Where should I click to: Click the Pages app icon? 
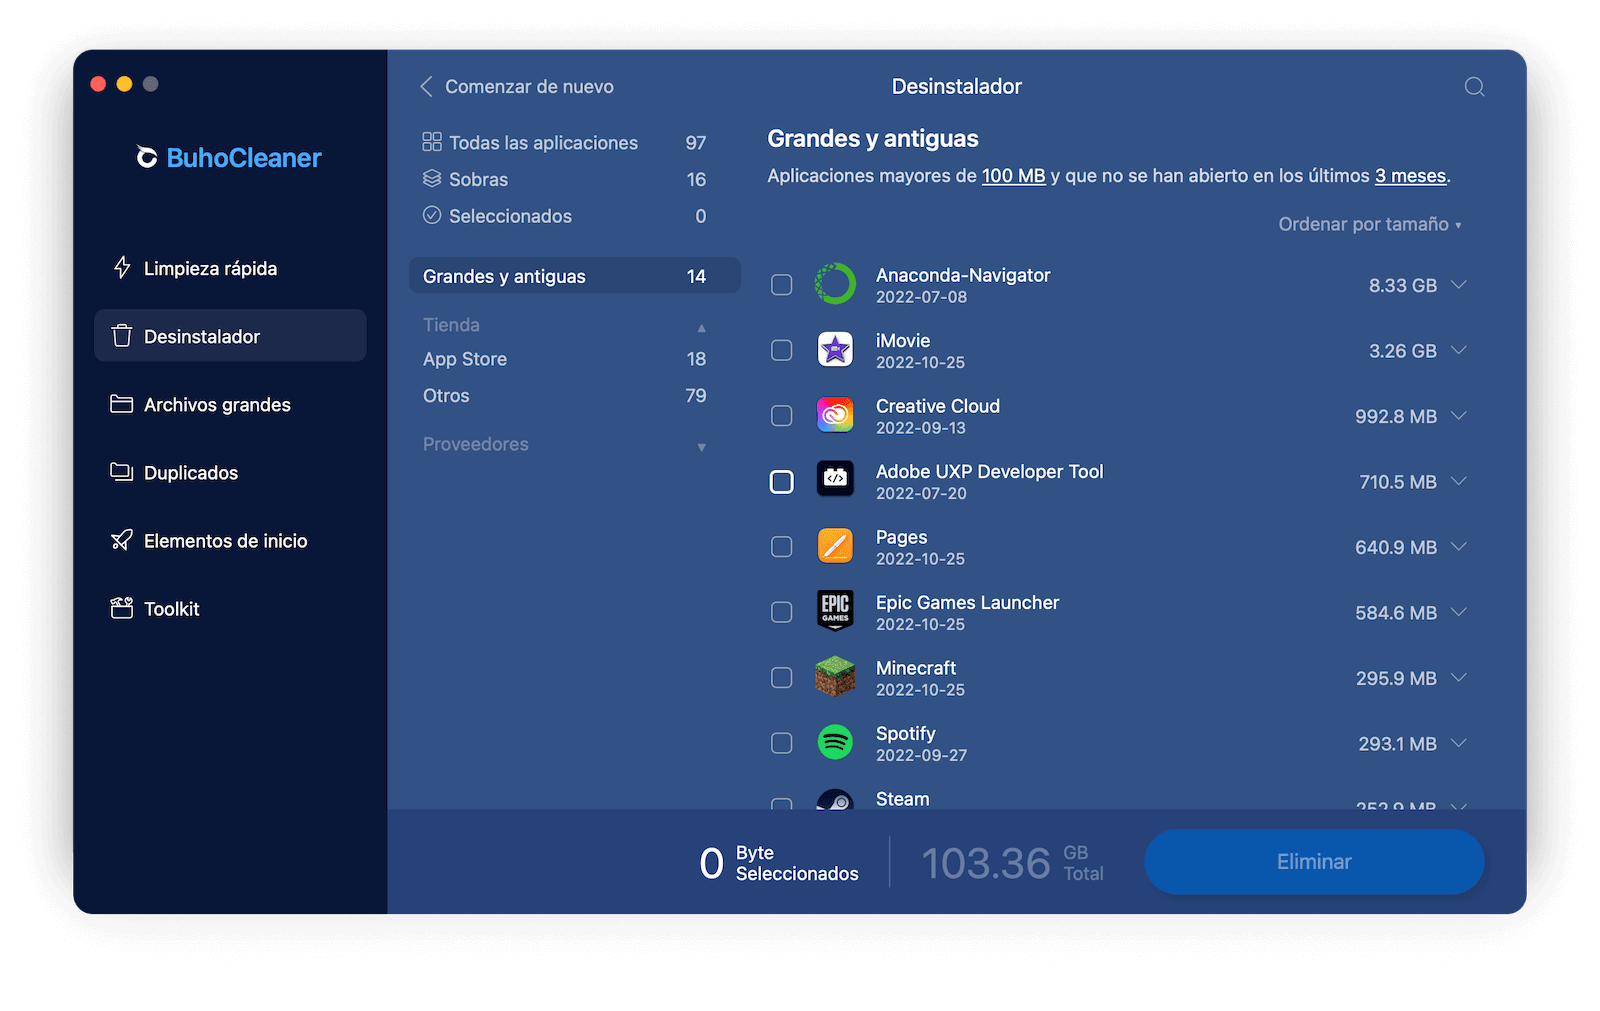(x=835, y=546)
